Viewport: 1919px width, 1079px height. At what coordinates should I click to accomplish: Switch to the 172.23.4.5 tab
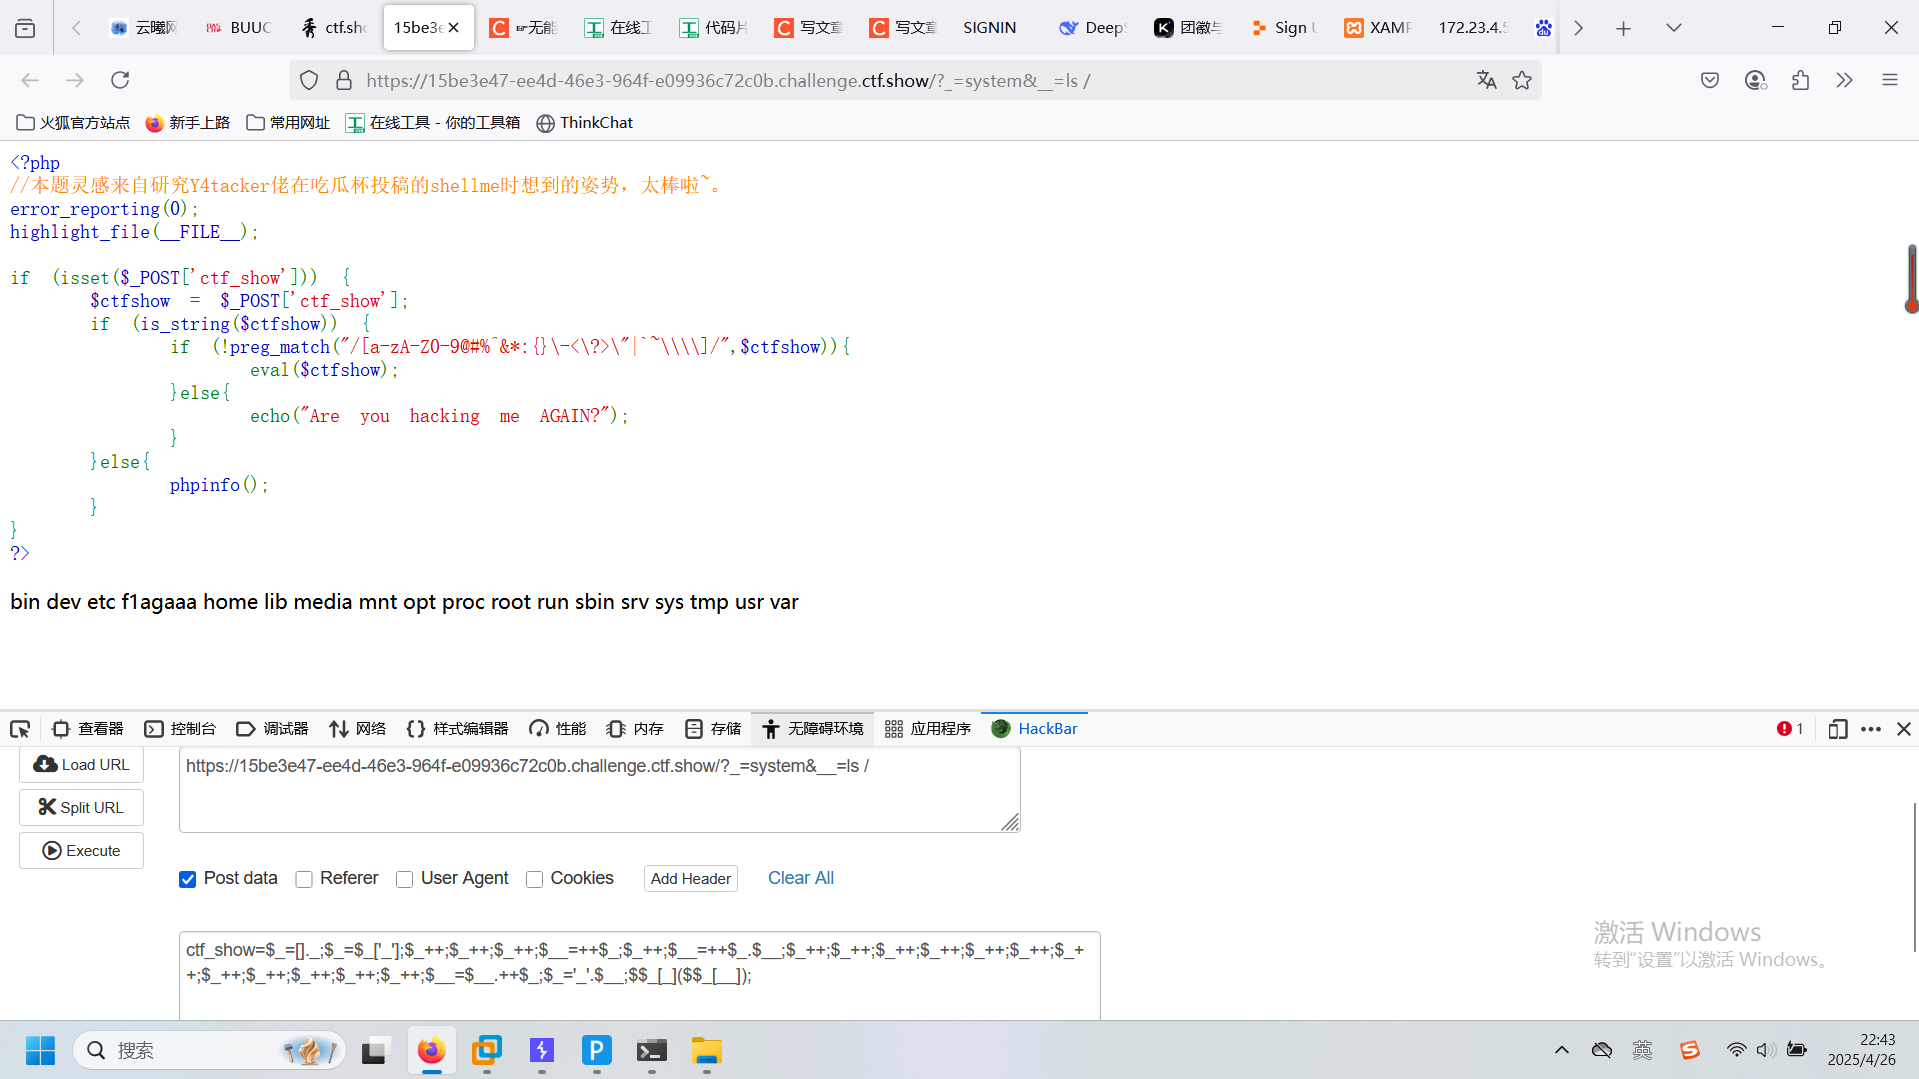pos(1472,28)
